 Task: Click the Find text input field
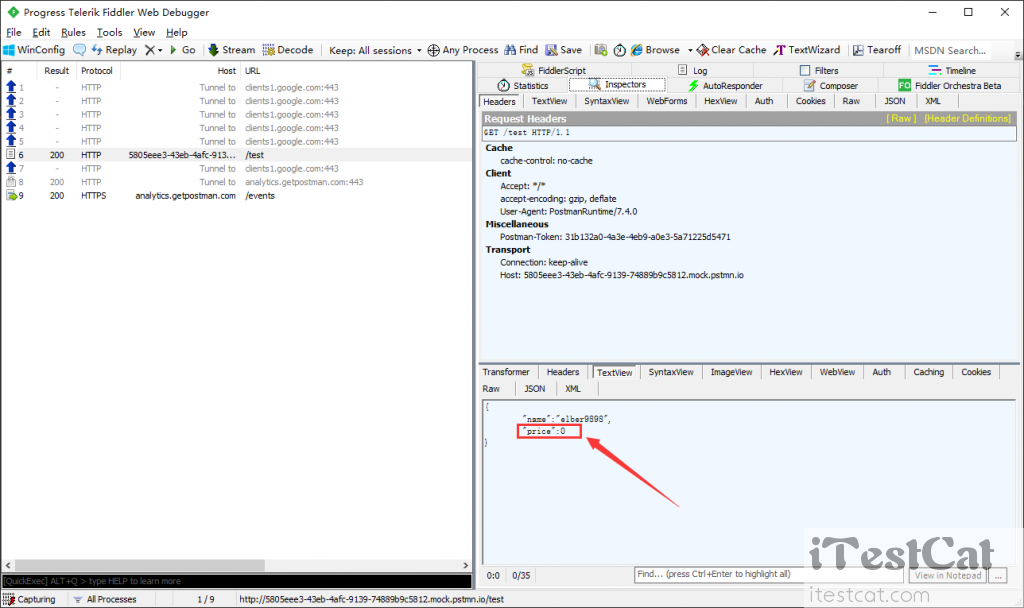coord(769,575)
